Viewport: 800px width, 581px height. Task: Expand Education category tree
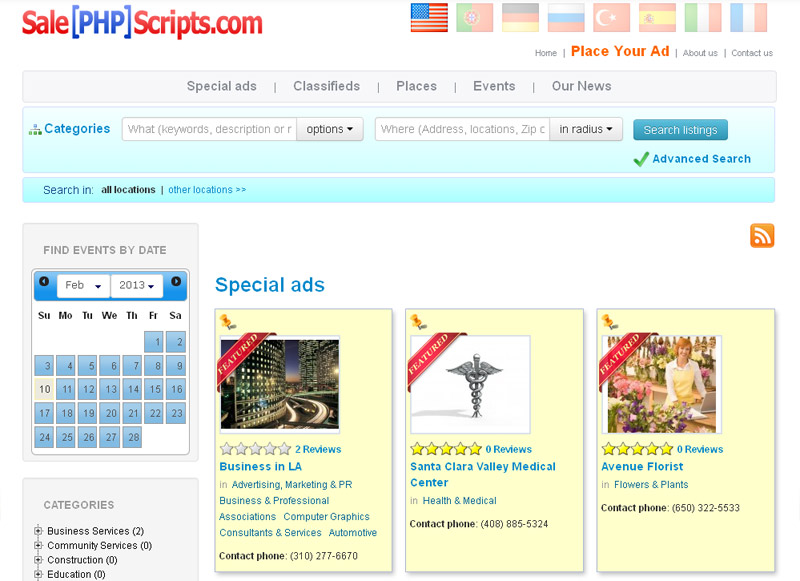tap(38, 574)
